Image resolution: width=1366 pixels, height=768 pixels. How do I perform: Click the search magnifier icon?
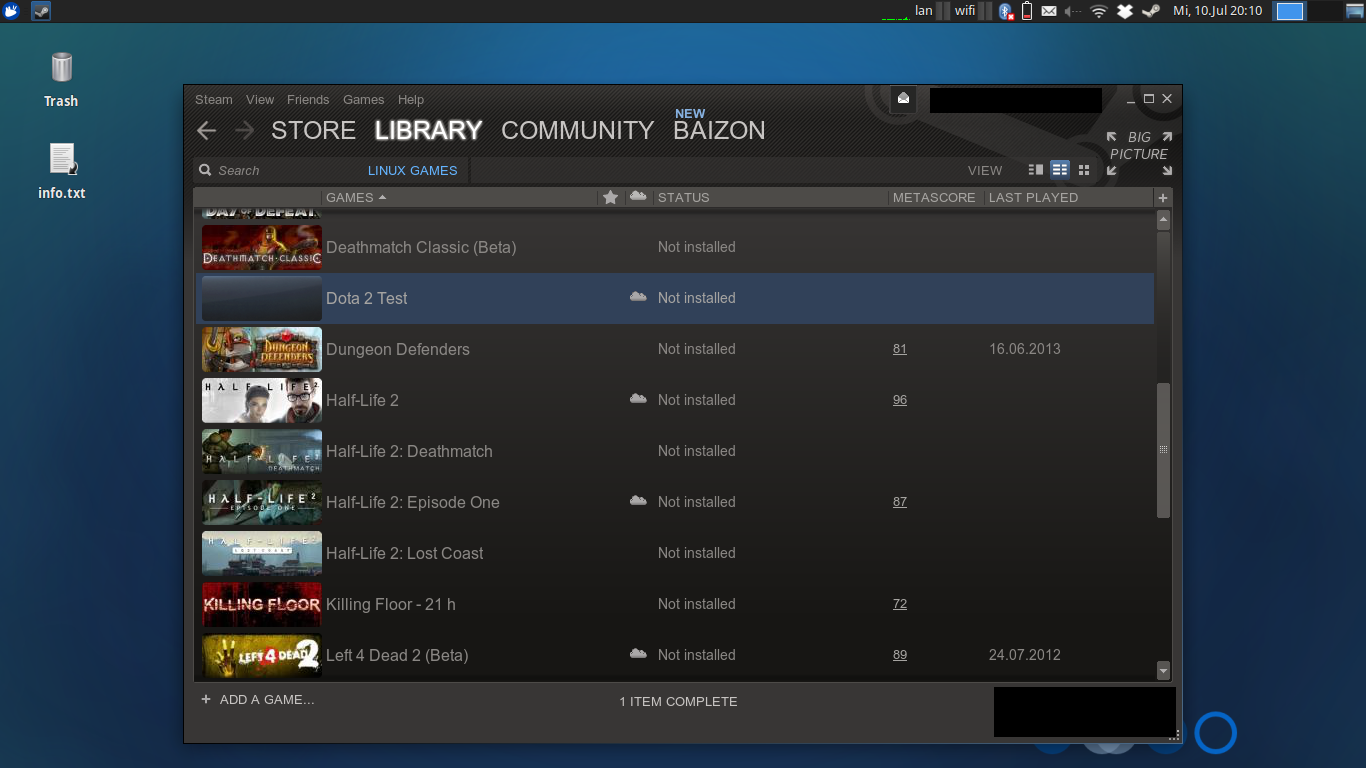(205, 170)
